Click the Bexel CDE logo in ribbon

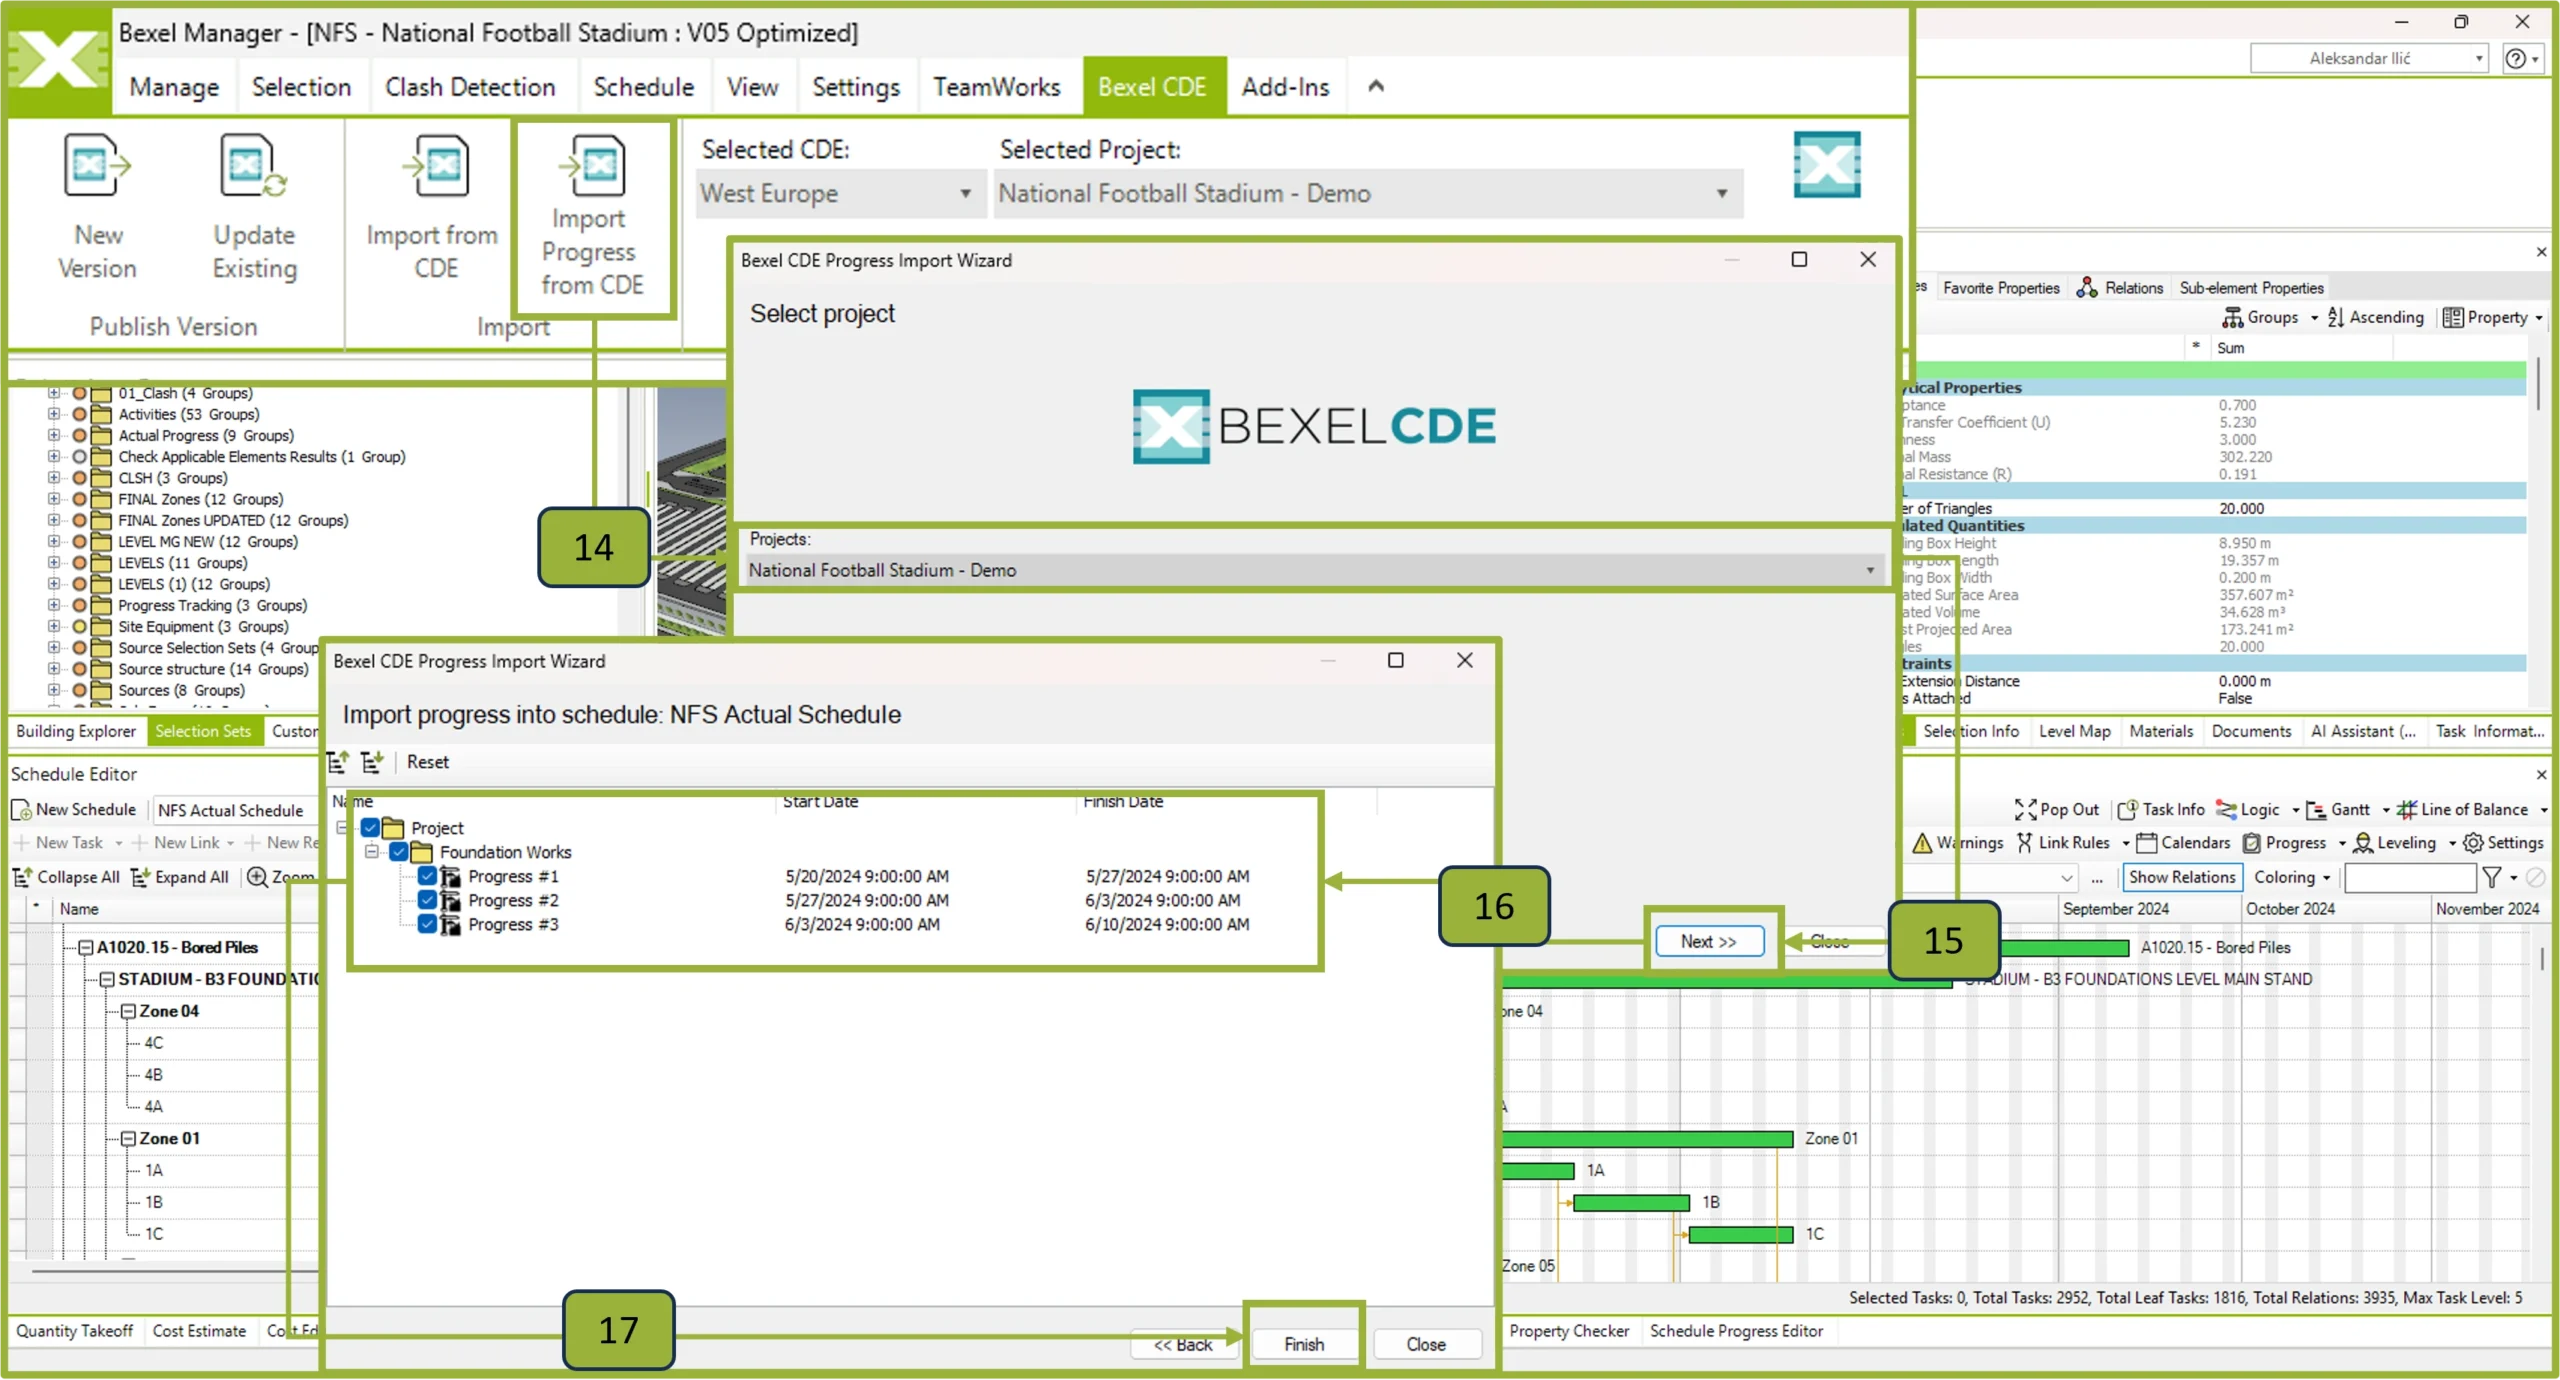[x=1826, y=164]
